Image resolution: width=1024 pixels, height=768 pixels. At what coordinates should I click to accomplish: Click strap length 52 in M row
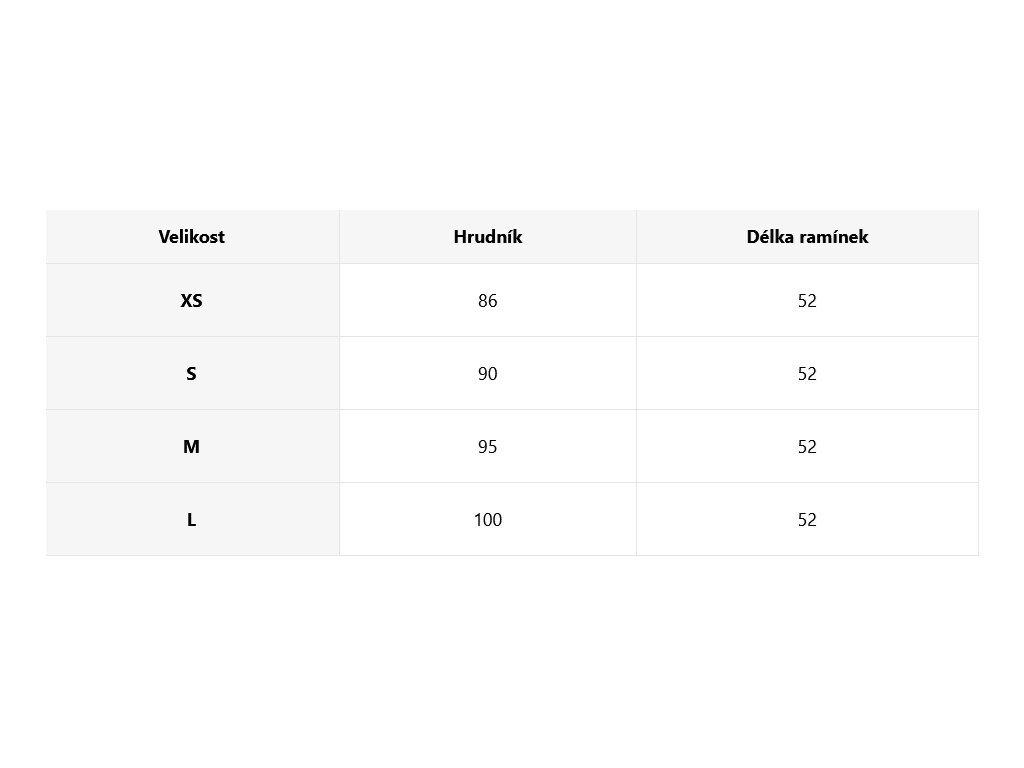(x=807, y=447)
